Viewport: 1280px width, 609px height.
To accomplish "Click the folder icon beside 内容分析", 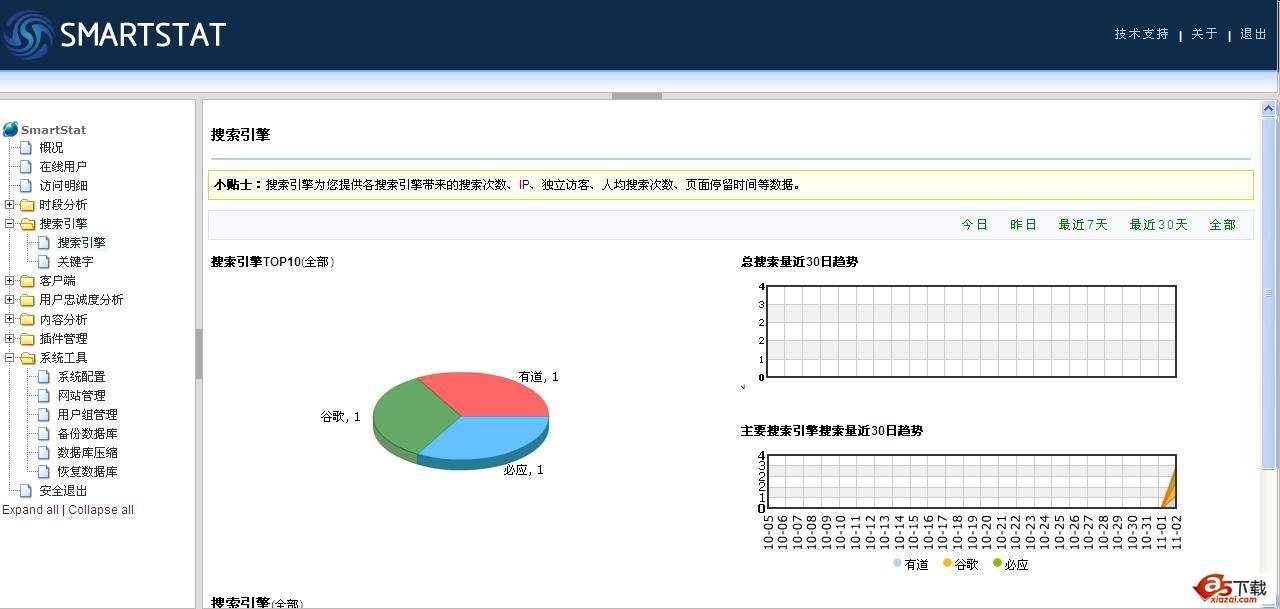I will coord(27,320).
